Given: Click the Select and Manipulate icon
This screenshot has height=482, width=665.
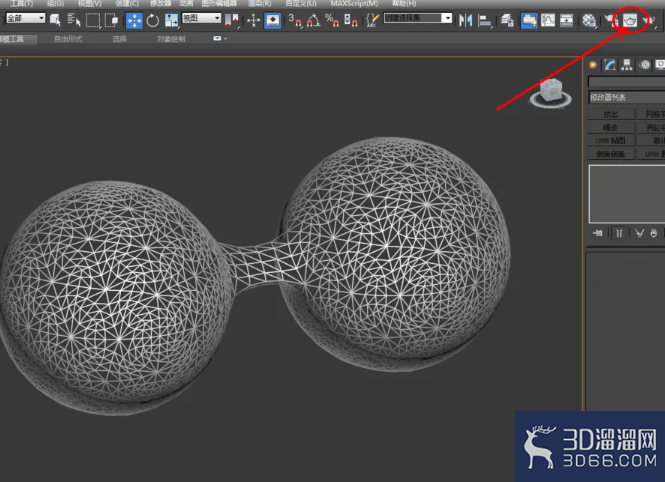Looking at the screenshot, I should click(x=253, y=20).
